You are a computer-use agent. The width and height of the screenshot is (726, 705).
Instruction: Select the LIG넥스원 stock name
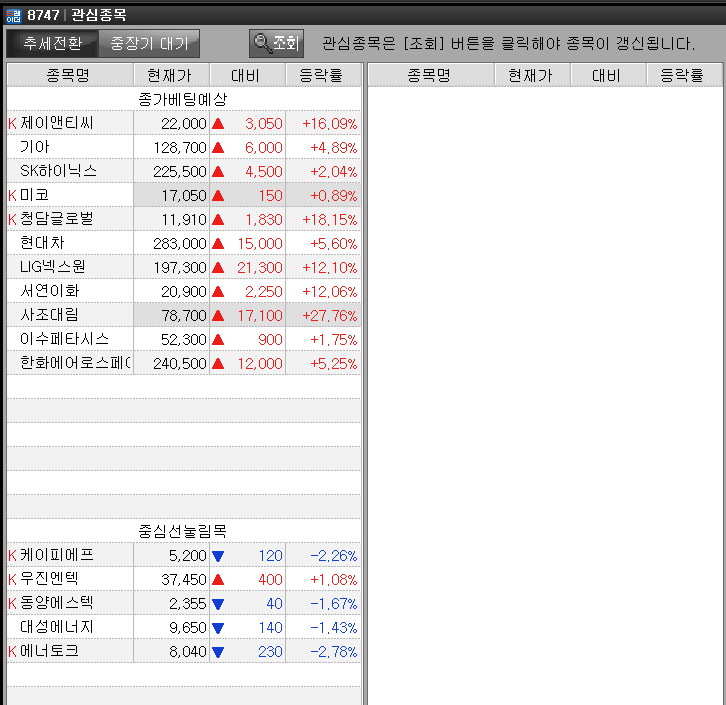tap(52, 267)
